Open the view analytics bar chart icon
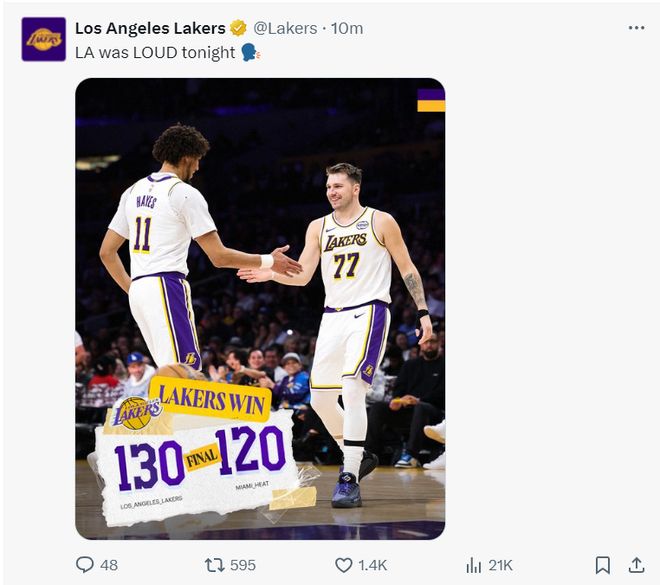This screenshot has width=660, height=585. 473,565
